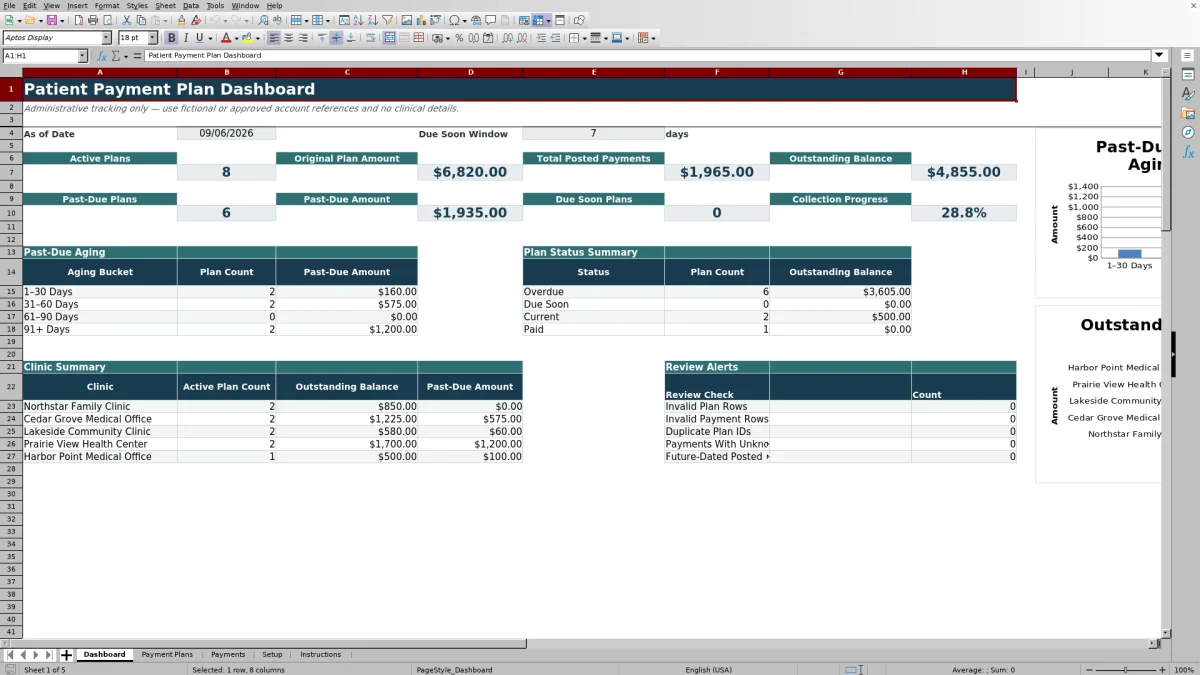This screenshot has width=1200, height=675.
Task: Click the Save document icon
Action: (x=51, y=20)
